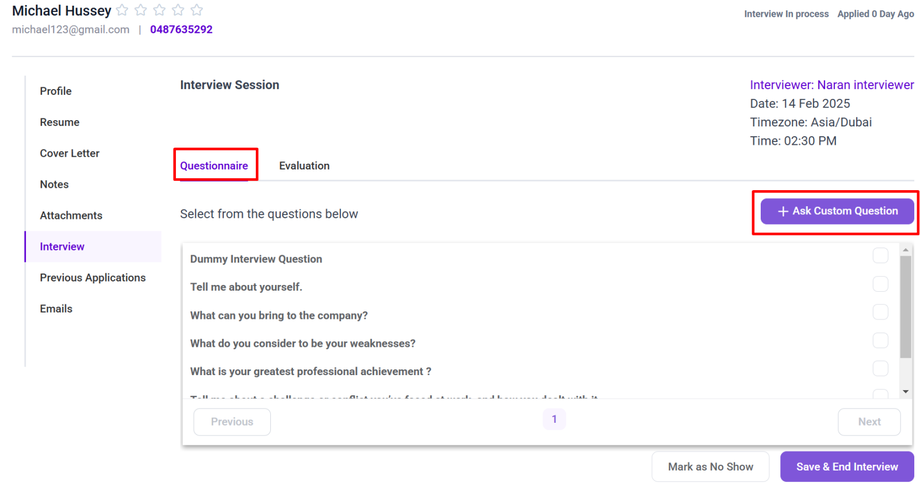Go to Previous Applications in sidebar
The width and height of the screenshot is (920, 486).
point(93,278)
